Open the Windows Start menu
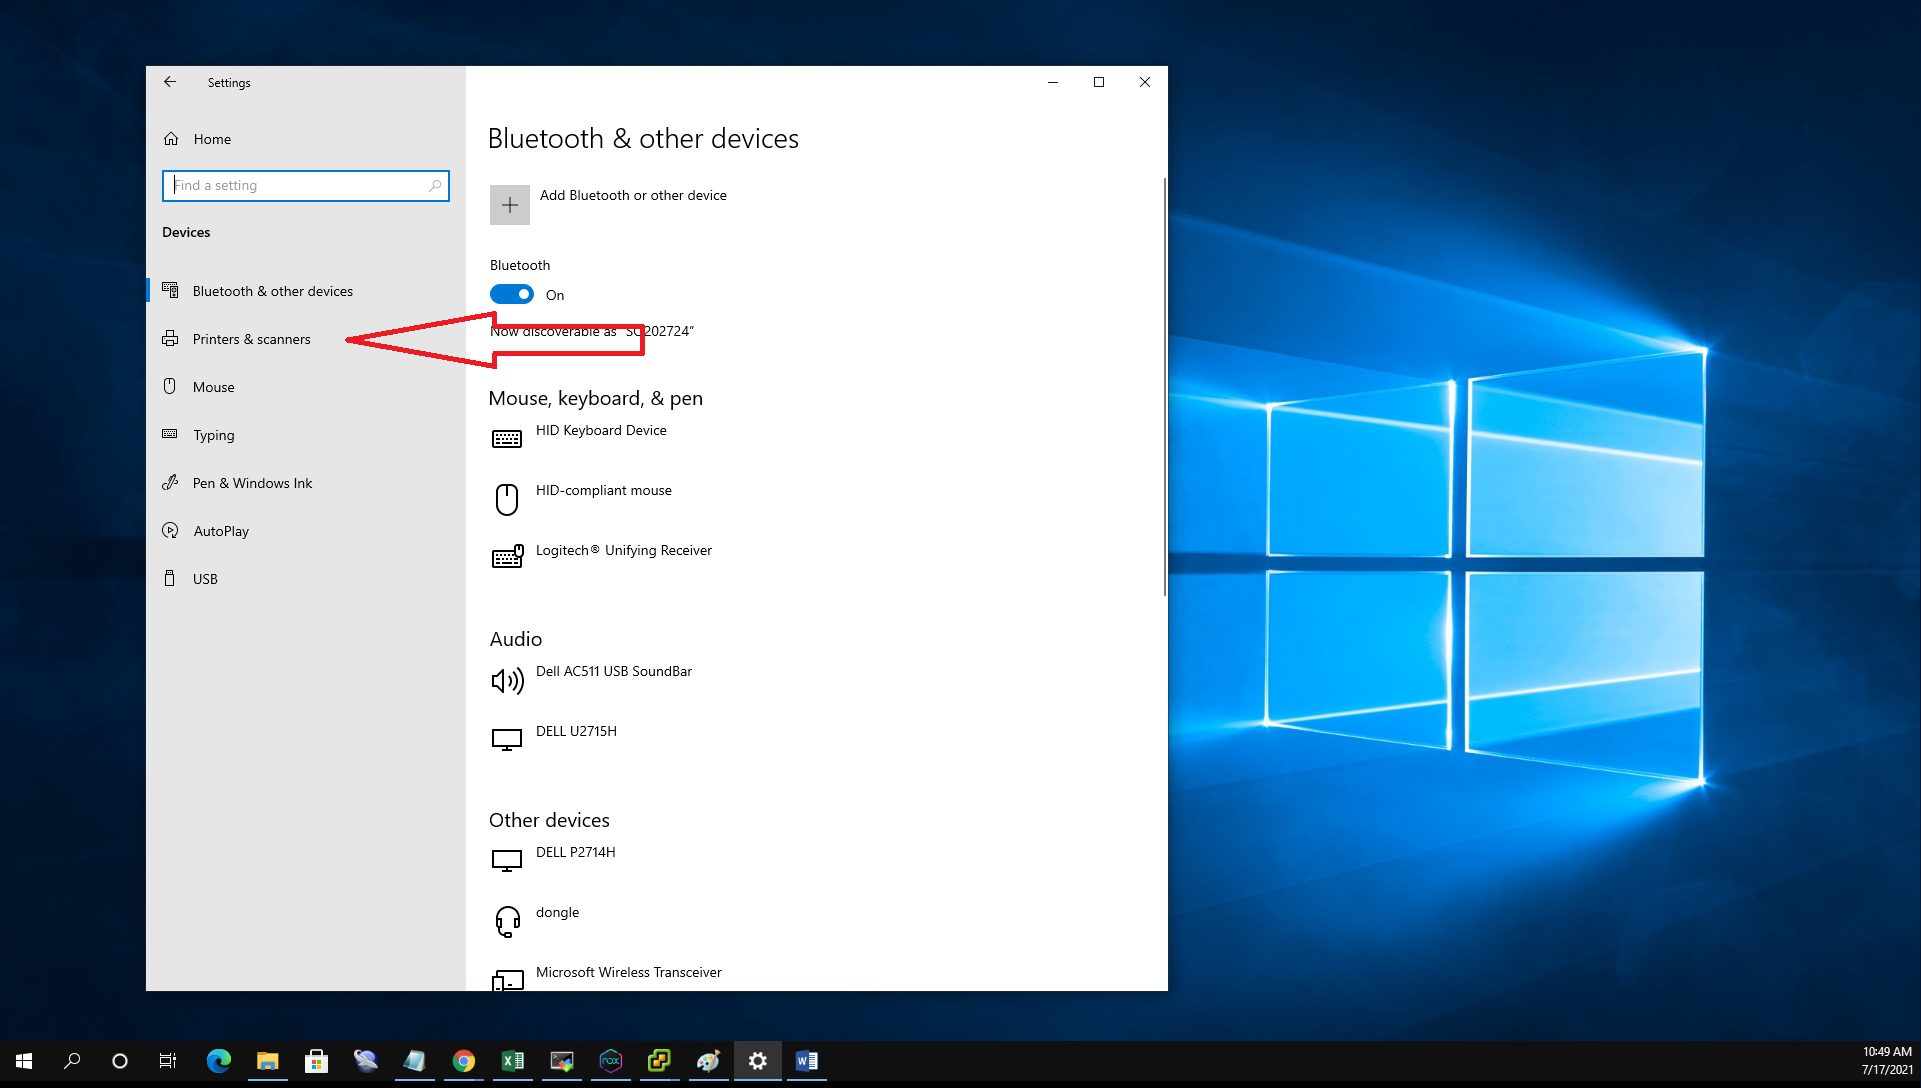Screen dimensions: 1921x1088 point(24,1061)
